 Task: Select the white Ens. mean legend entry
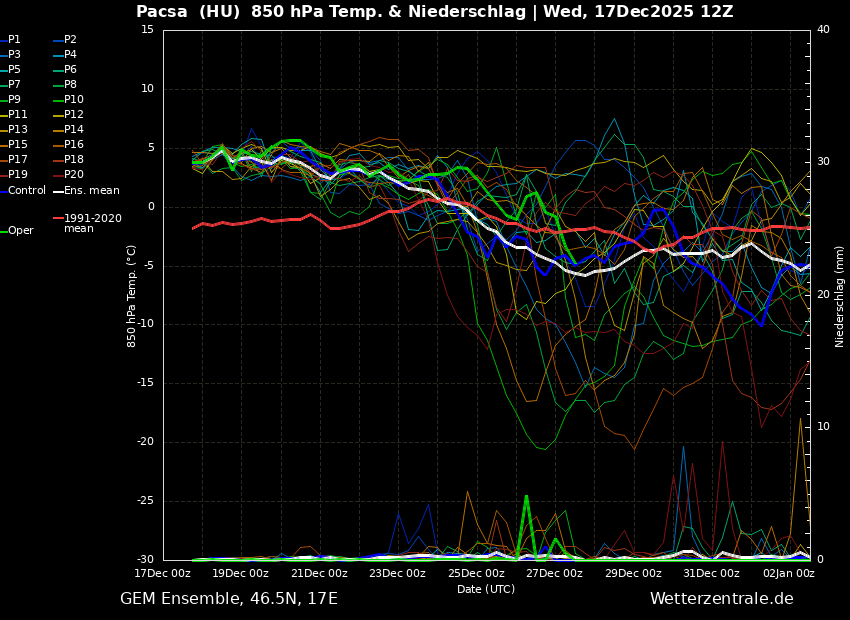[x=91, y=191]
